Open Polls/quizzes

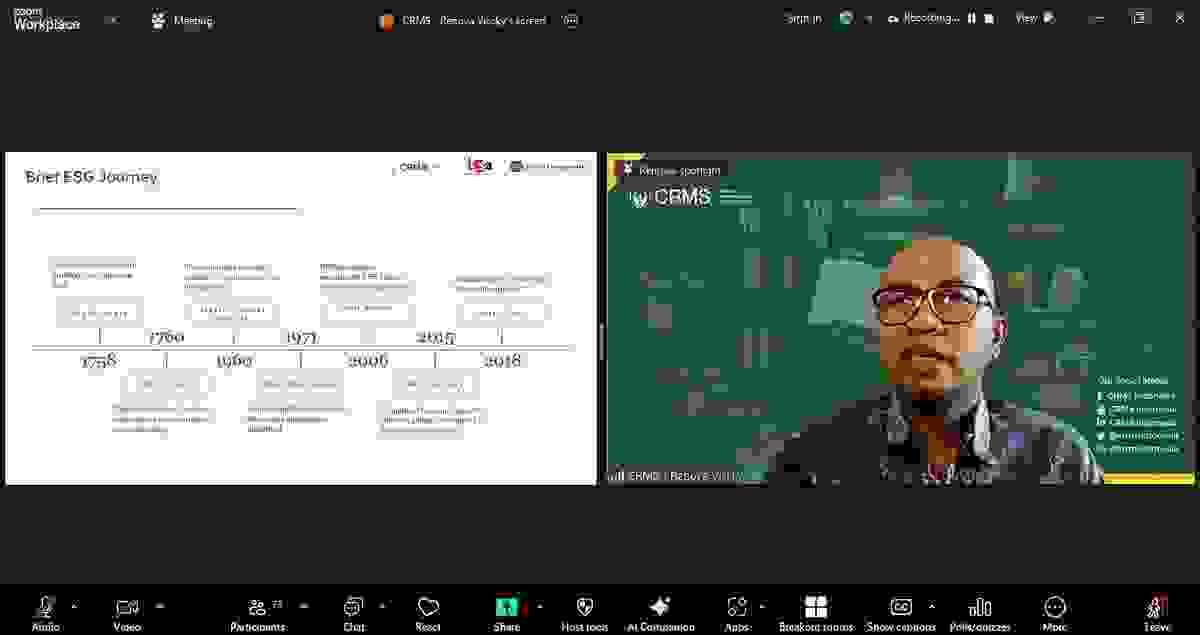coord(980,612)
